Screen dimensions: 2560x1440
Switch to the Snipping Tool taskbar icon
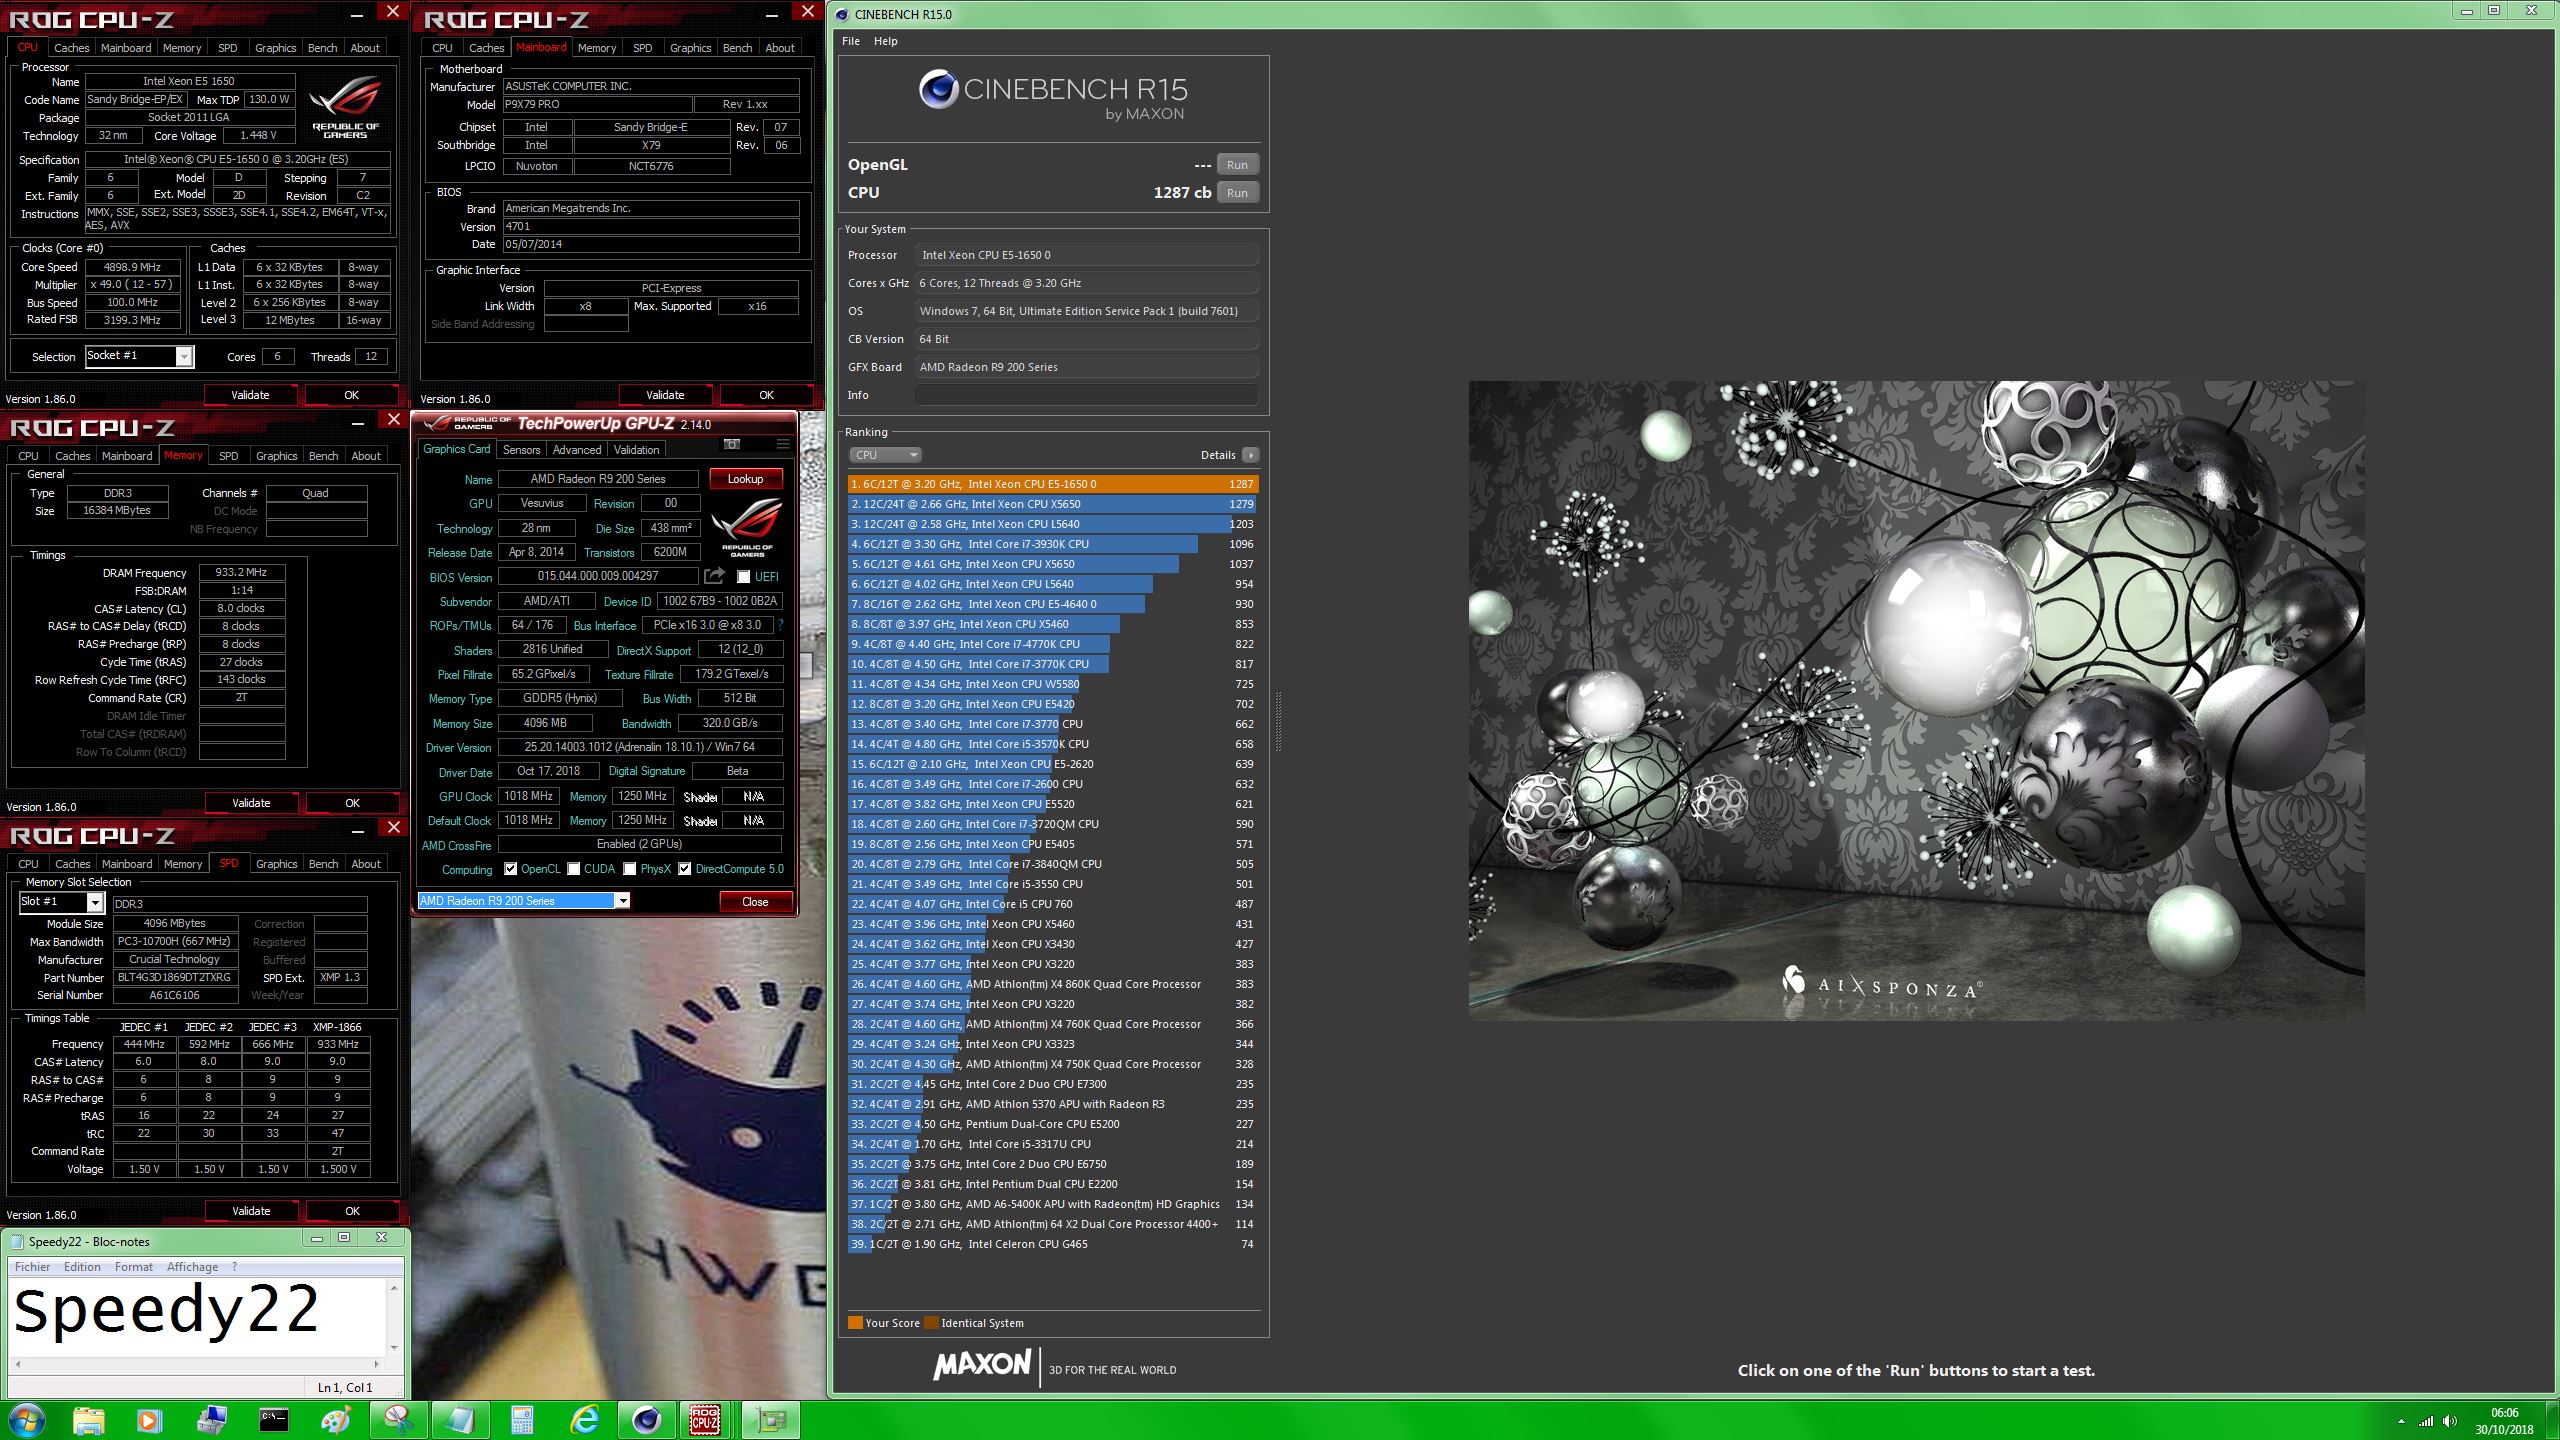click(x=398, y=1420)
